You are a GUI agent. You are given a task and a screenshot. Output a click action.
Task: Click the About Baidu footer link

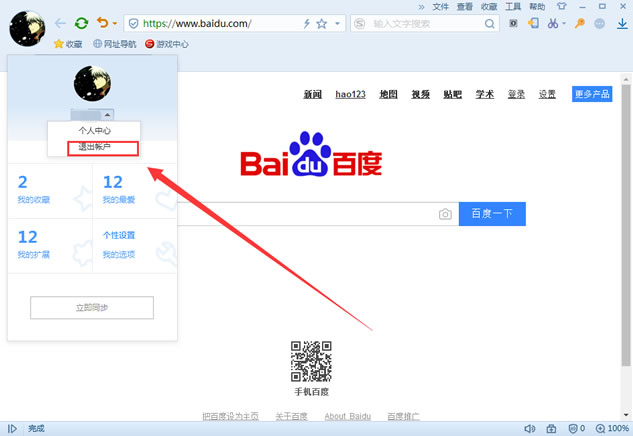348,416
